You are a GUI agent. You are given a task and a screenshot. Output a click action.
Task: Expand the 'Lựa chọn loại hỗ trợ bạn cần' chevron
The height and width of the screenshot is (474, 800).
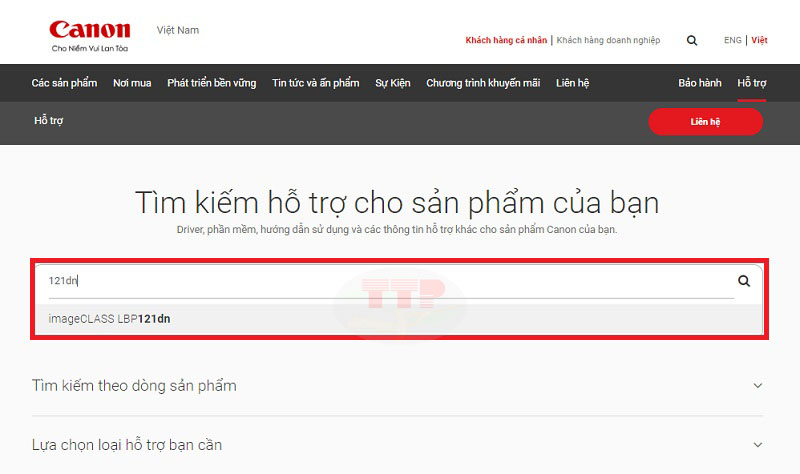758,445
